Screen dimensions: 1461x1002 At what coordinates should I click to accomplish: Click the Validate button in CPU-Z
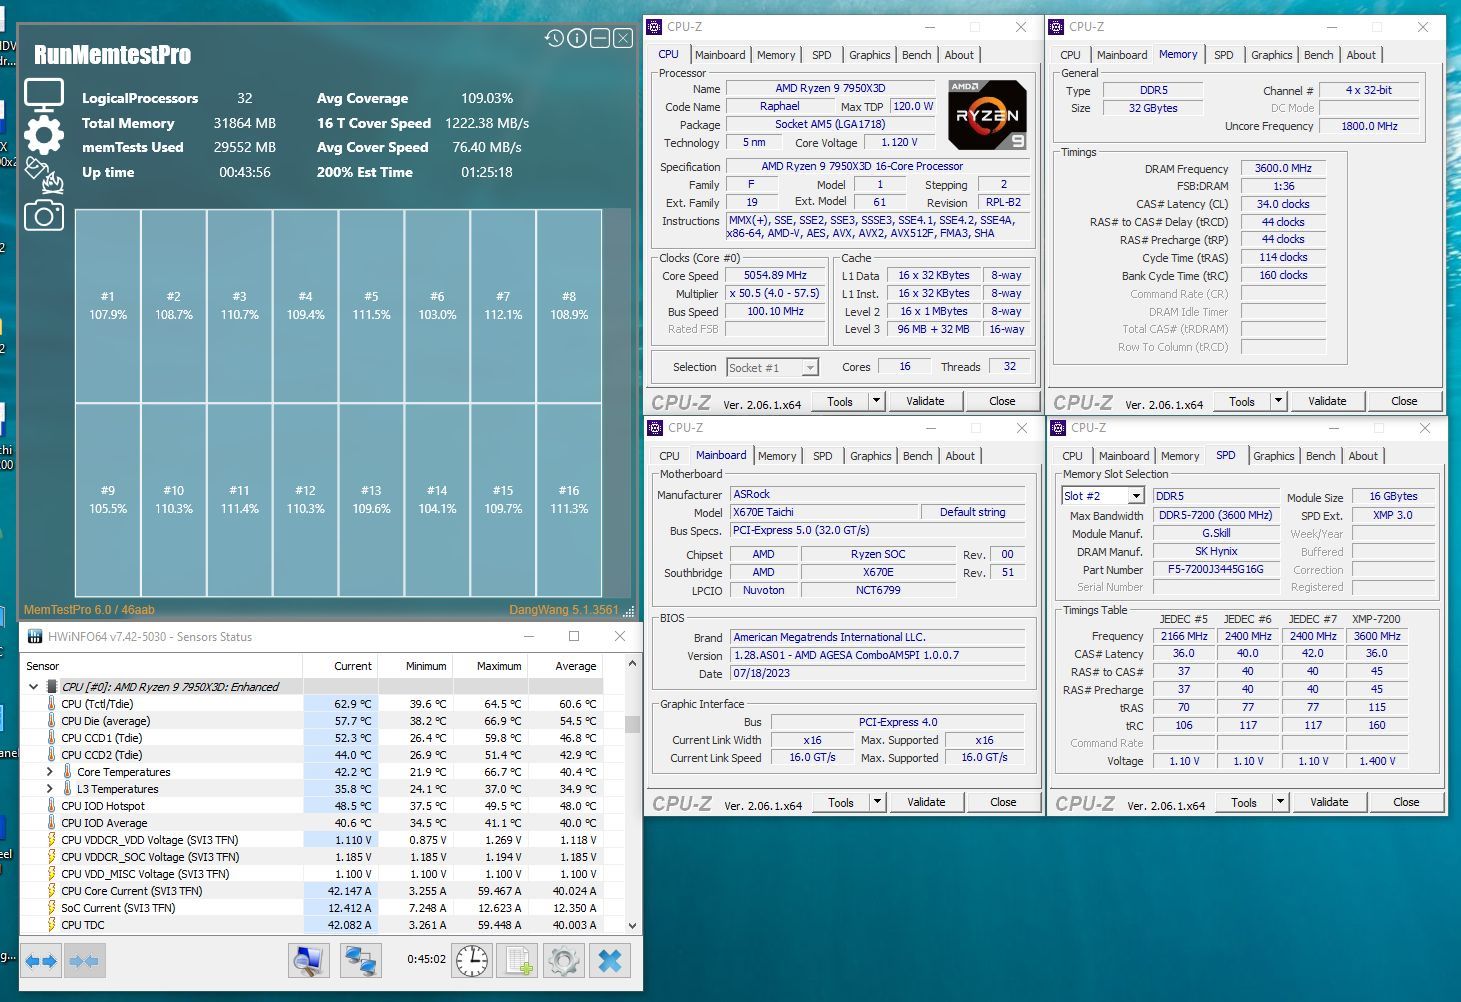pyautogui.click(x=925, y=400)
